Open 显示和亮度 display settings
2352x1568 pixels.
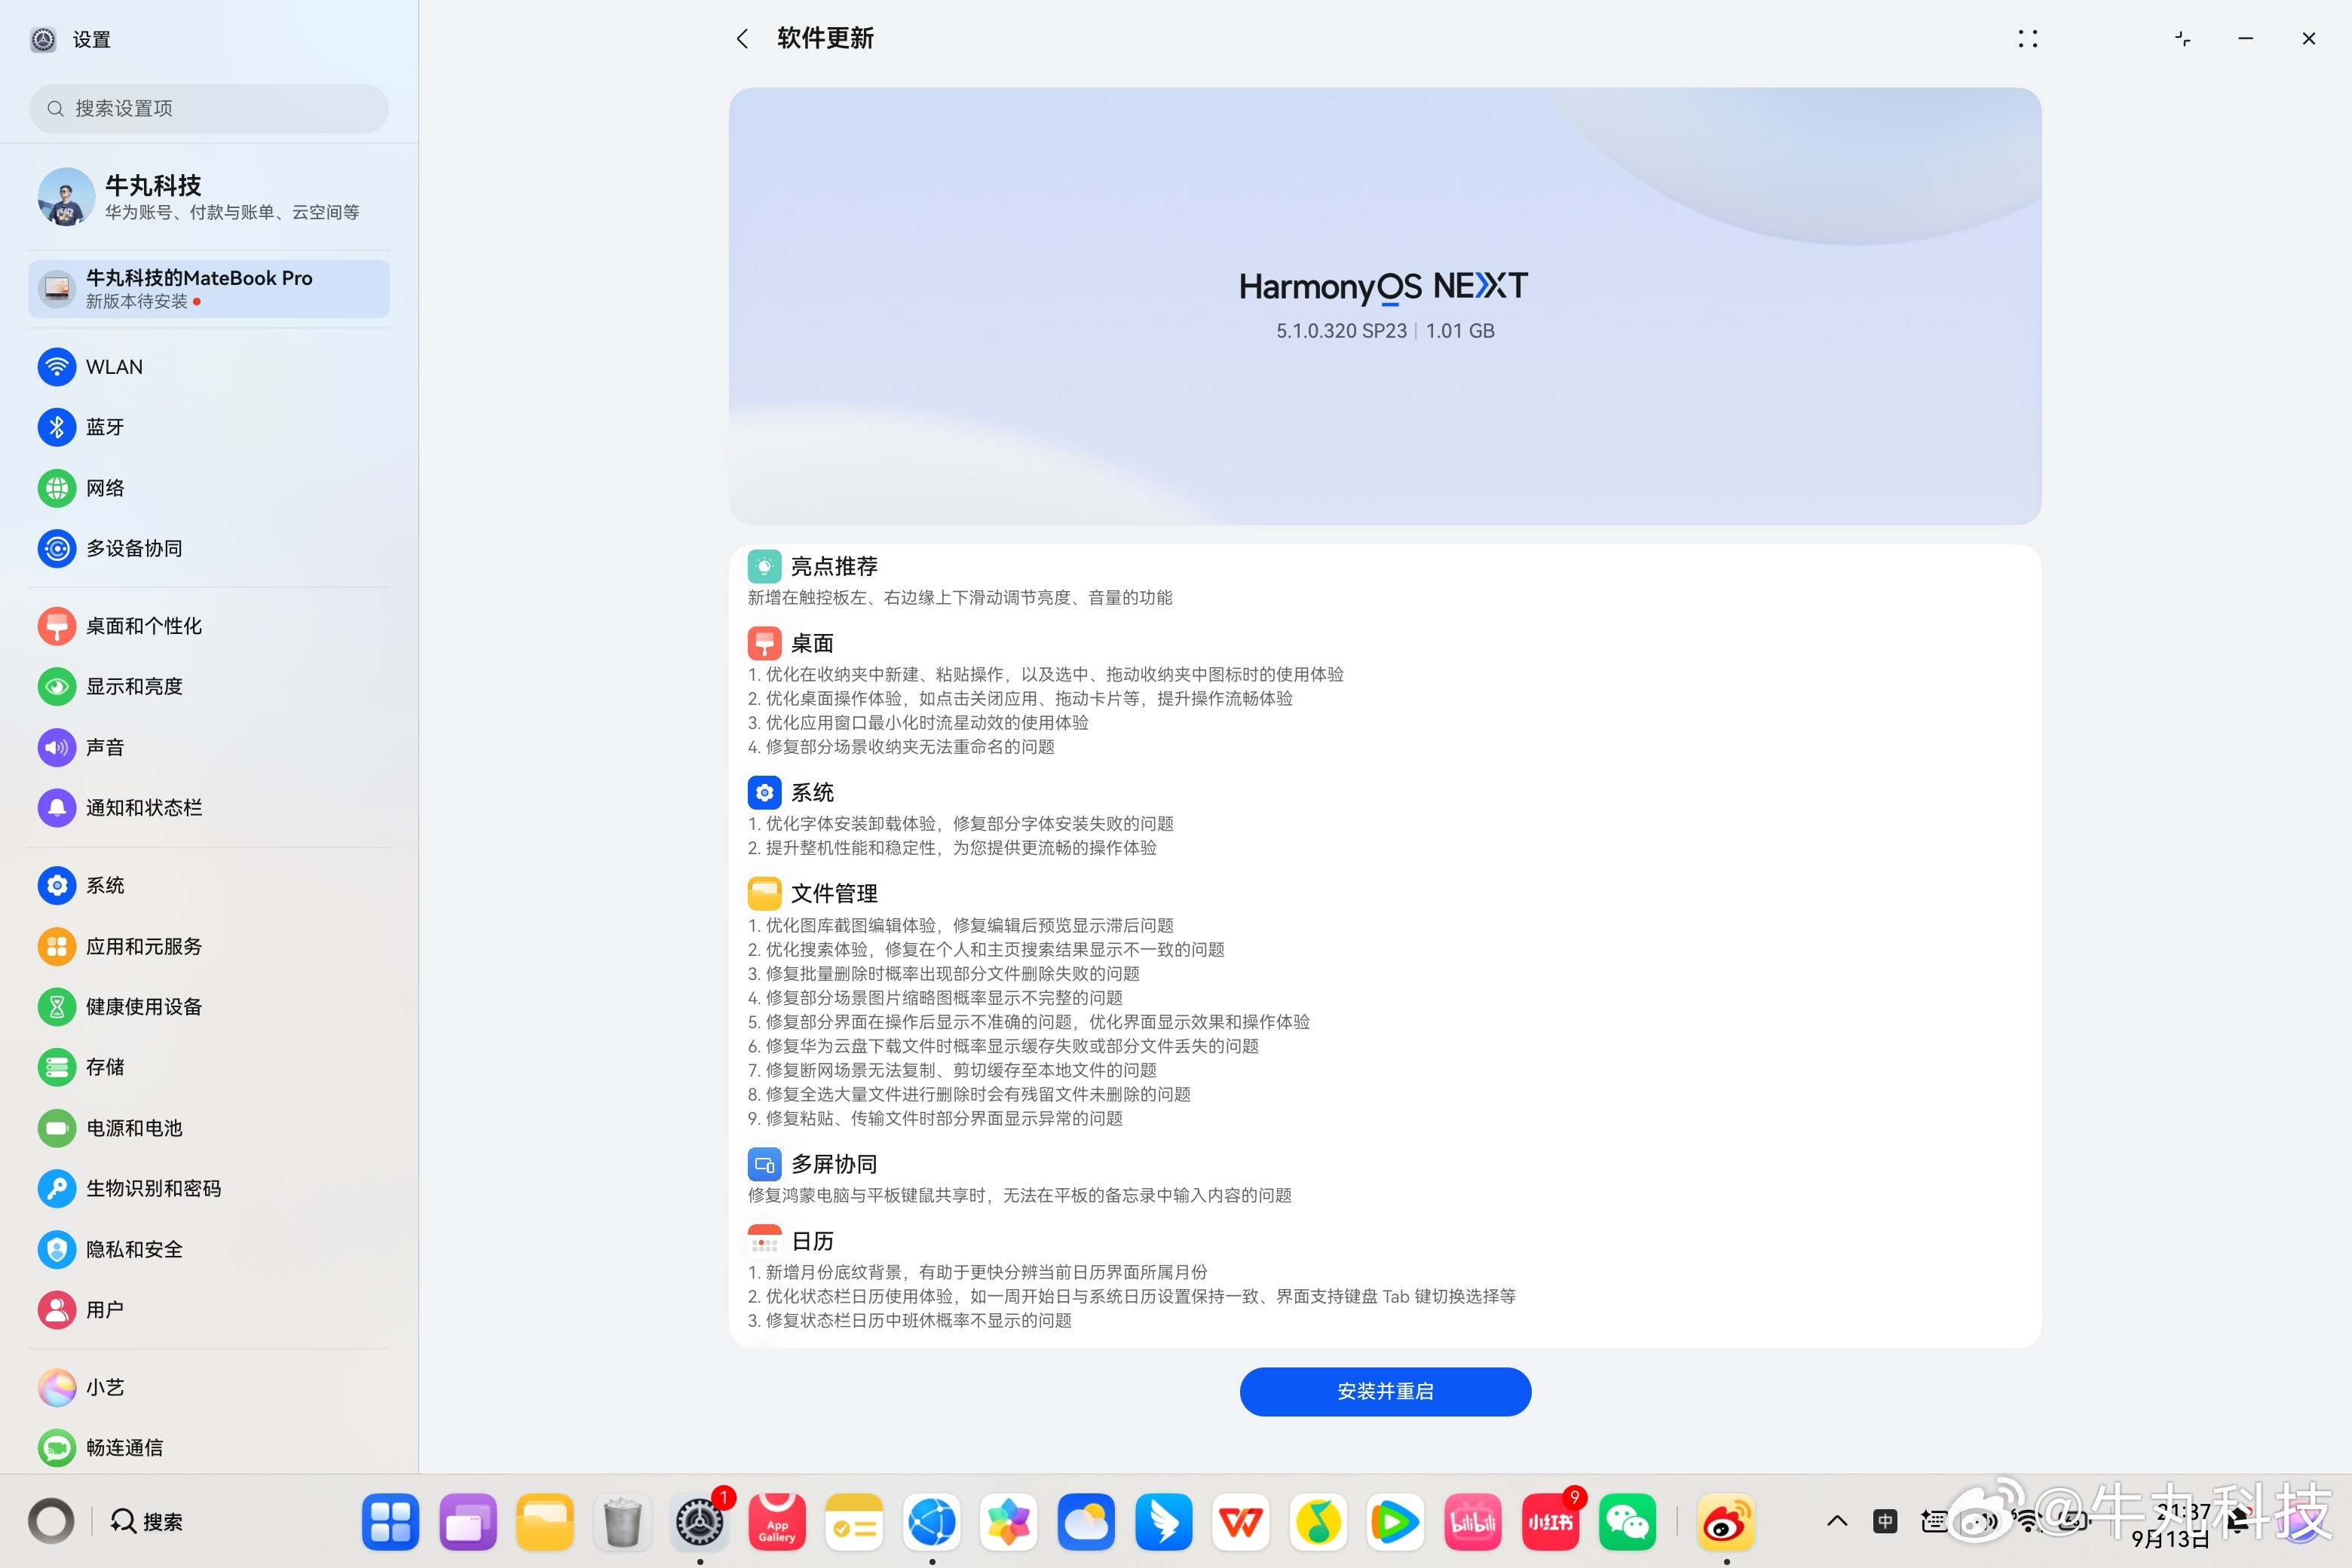click(x=208, y=686)
